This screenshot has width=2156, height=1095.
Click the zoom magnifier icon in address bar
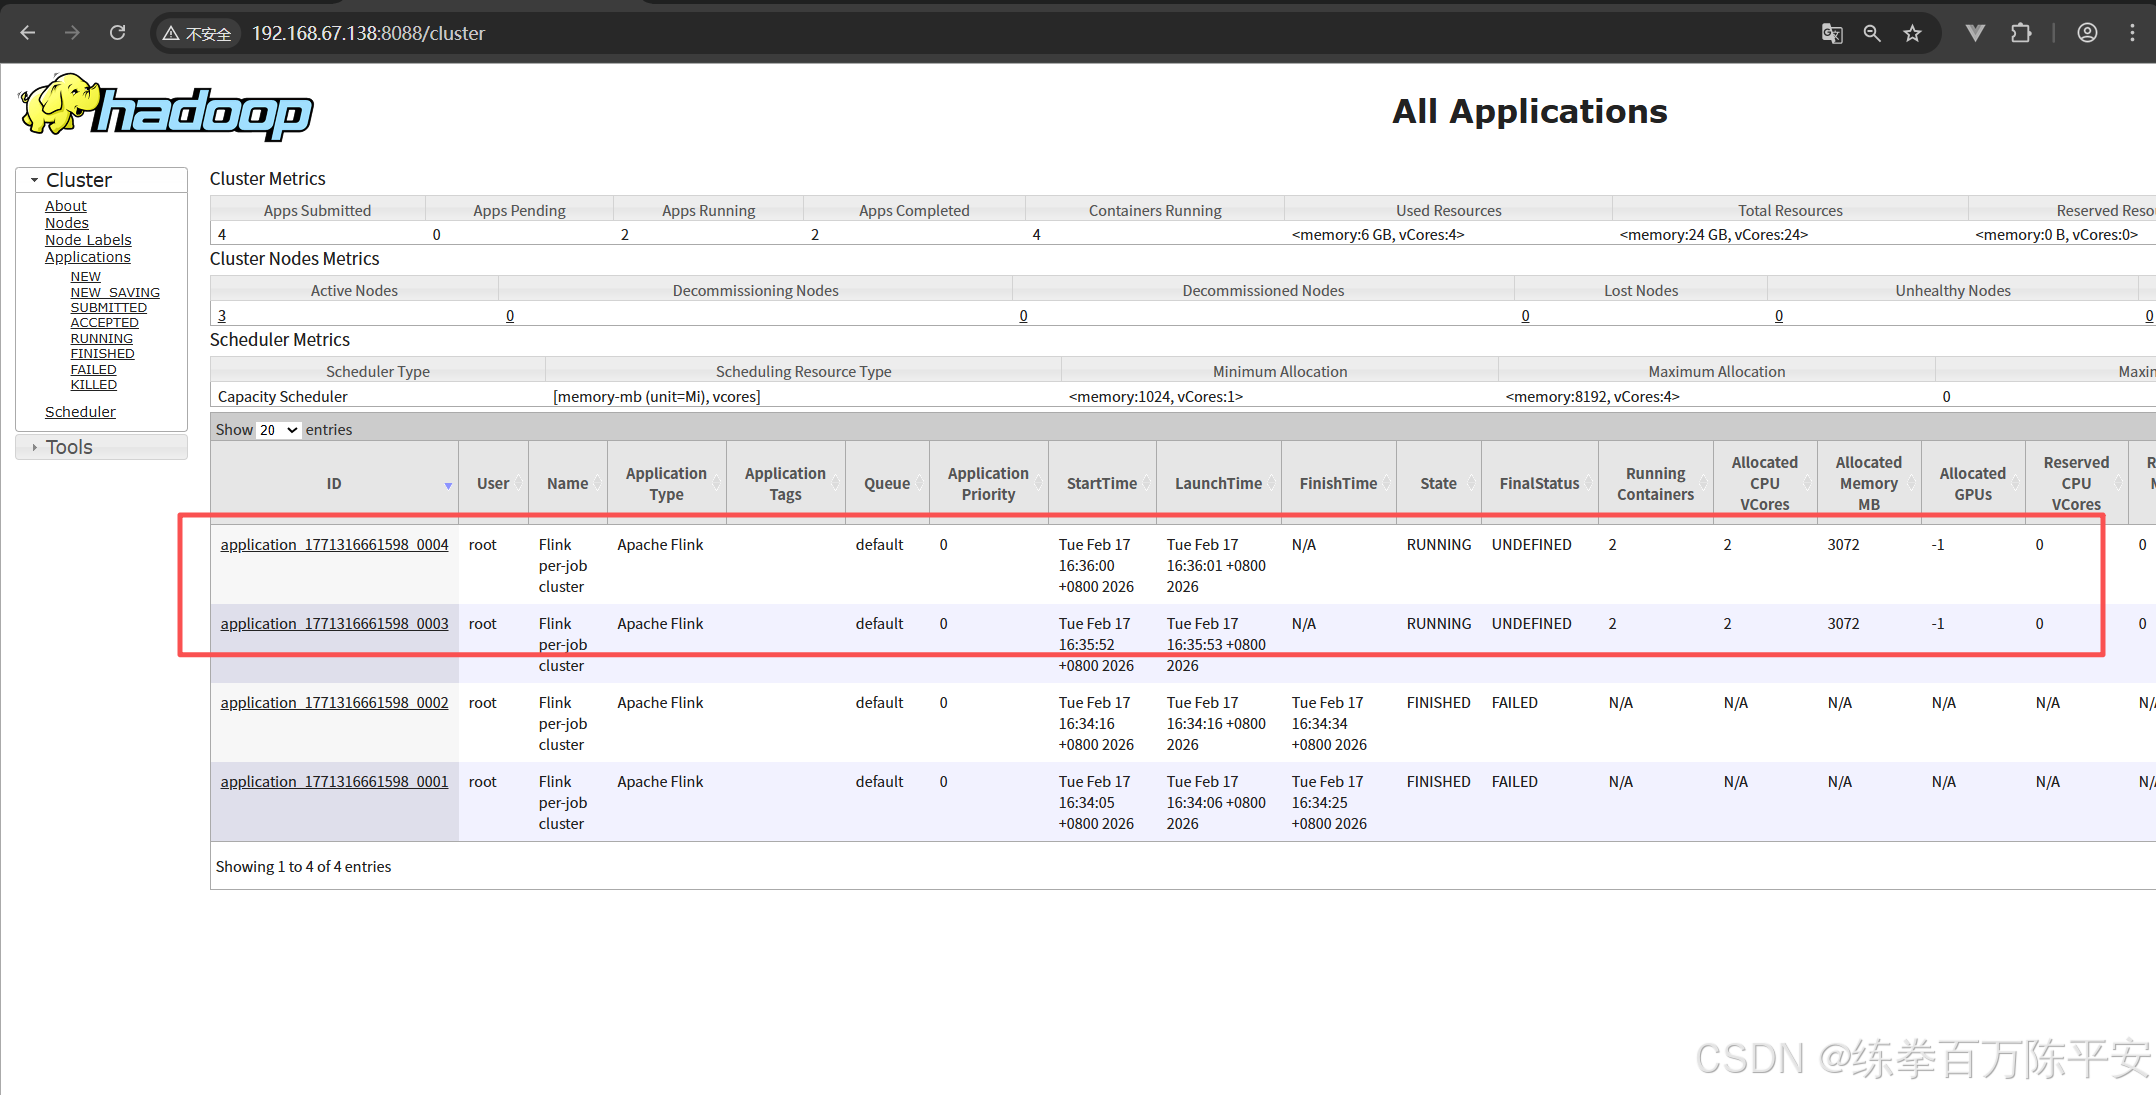click(x=1872, y=33)
